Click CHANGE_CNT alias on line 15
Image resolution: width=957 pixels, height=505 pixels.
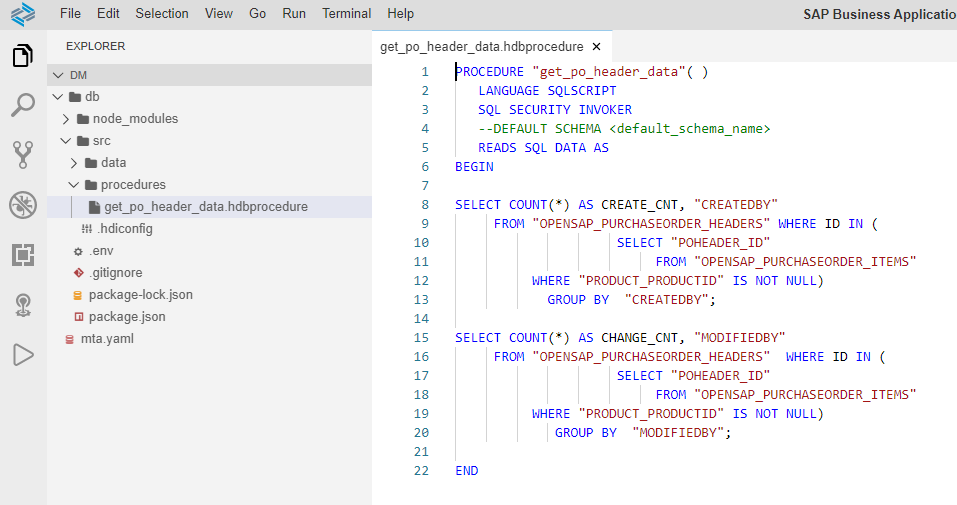click(639, 338)
